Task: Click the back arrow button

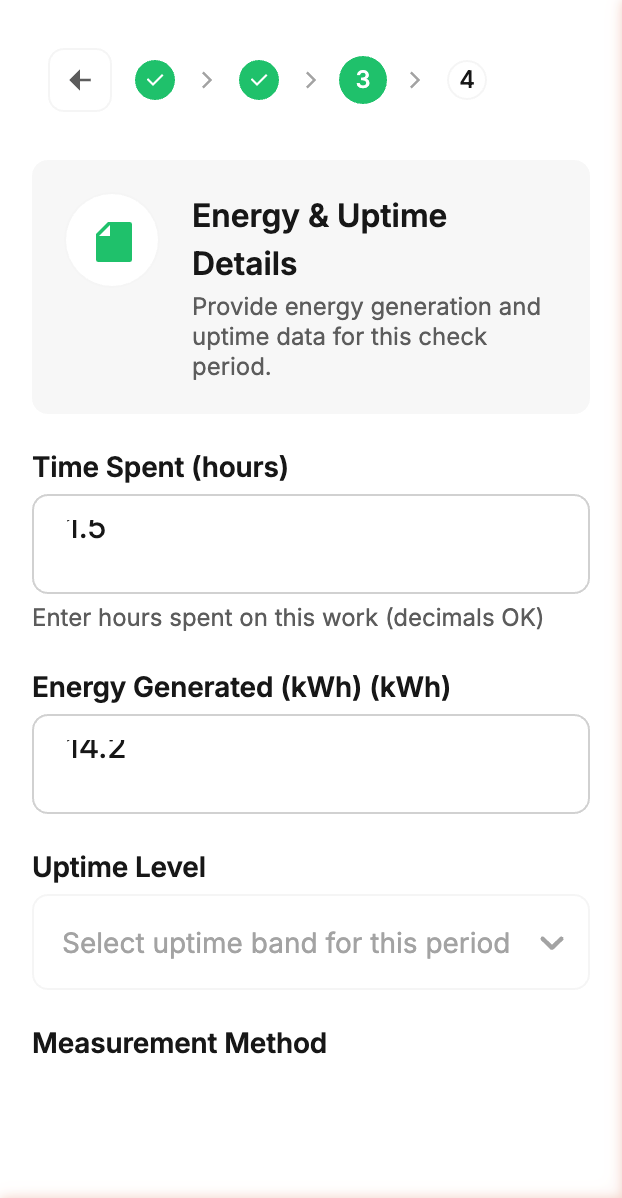Action: pos(80,80)
